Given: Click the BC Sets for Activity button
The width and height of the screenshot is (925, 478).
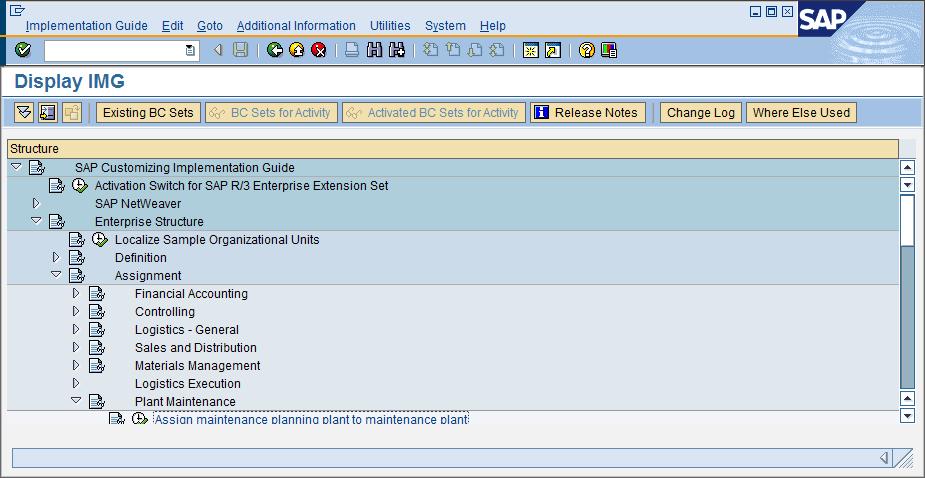Looking at the screenshot, I should 271,113.
